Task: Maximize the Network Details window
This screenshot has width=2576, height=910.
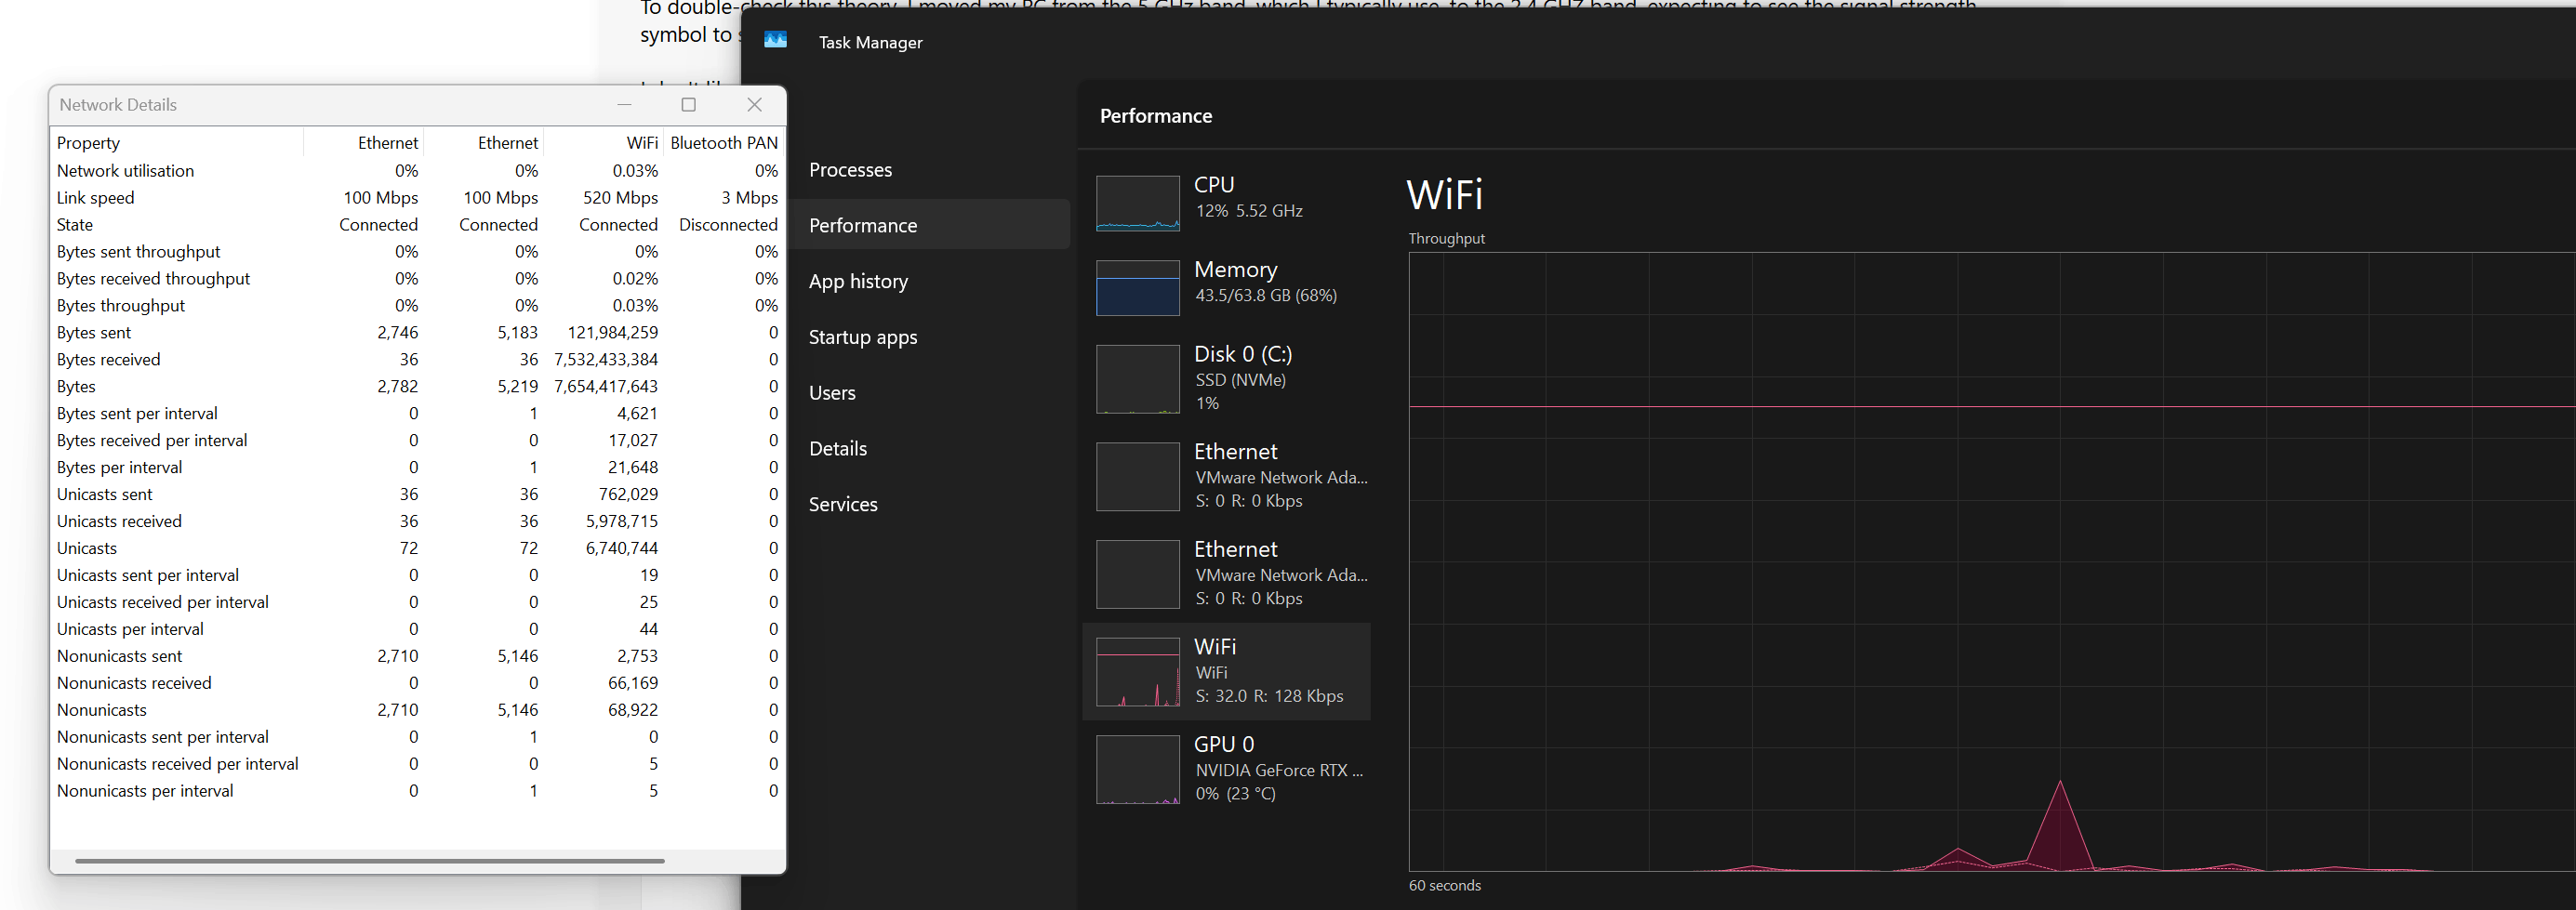Action: [688, 104]
